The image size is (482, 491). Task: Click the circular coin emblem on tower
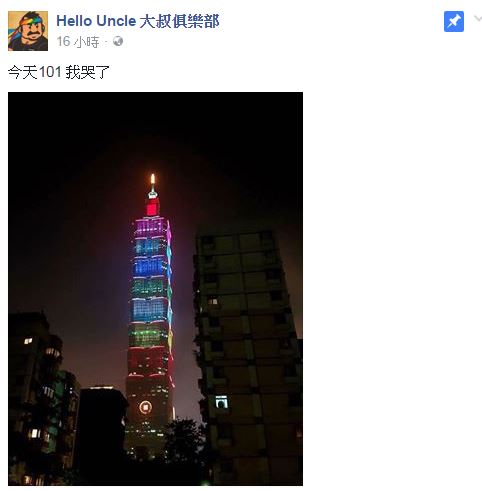[x=145, y=407]
